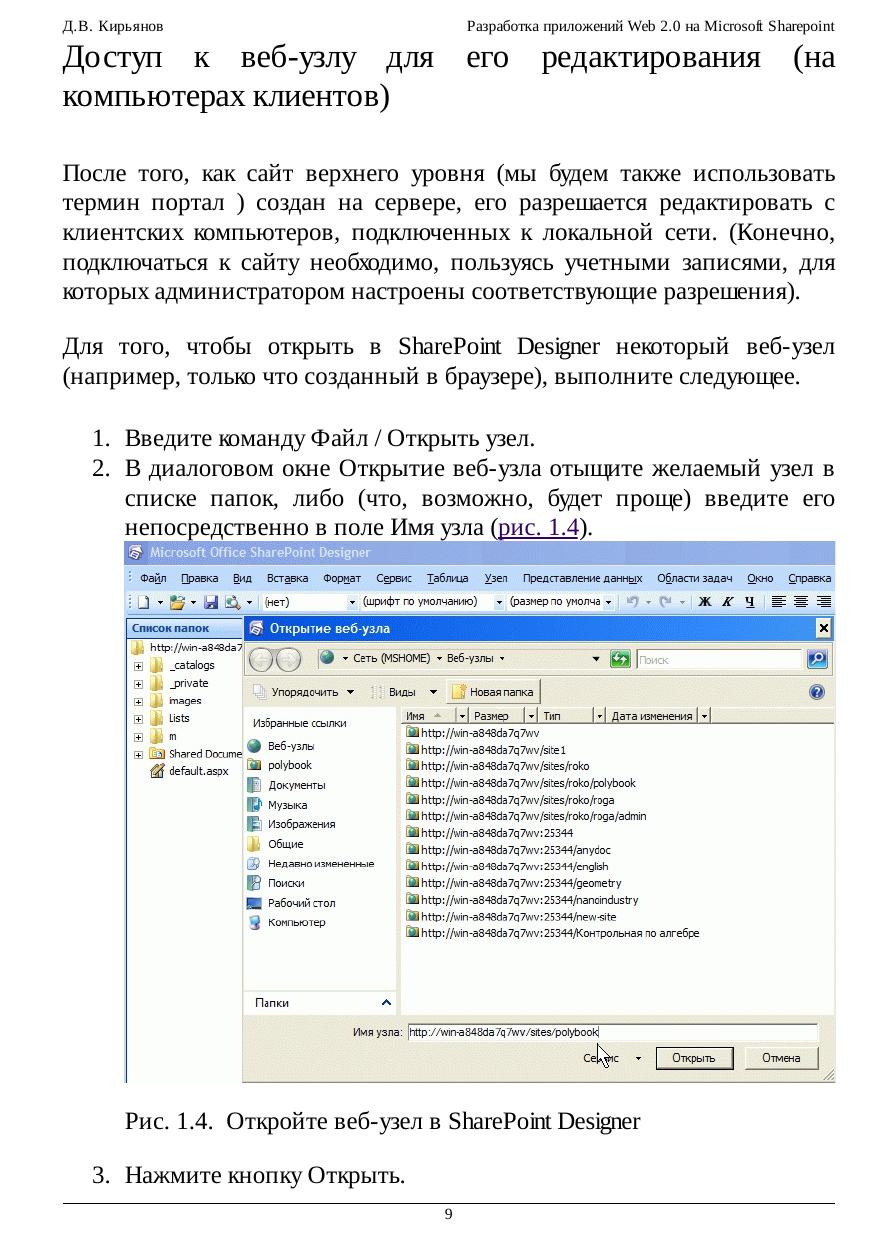Click the рис. 1.4 hyperlink

pos(539,526)
